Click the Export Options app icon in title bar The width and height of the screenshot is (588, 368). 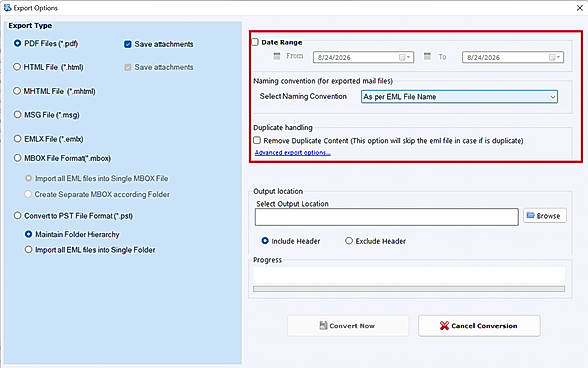point(8,8)
